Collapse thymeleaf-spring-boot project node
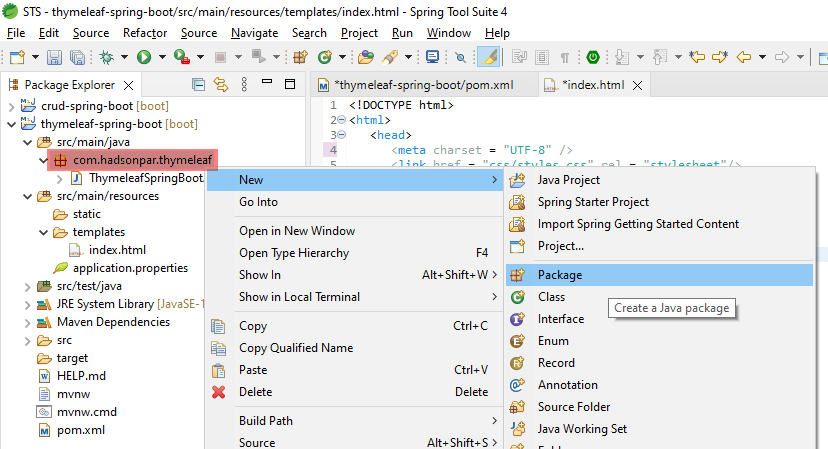 (12, 125)
